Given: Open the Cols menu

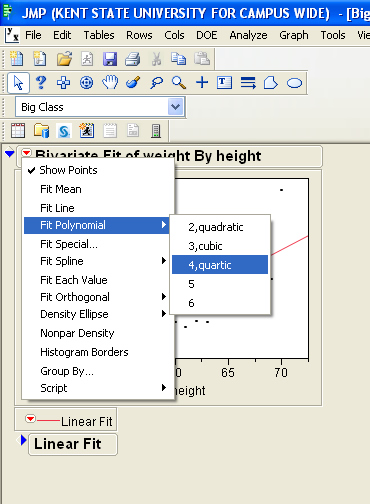Looking at the screenshot, I should coord(174,35).
